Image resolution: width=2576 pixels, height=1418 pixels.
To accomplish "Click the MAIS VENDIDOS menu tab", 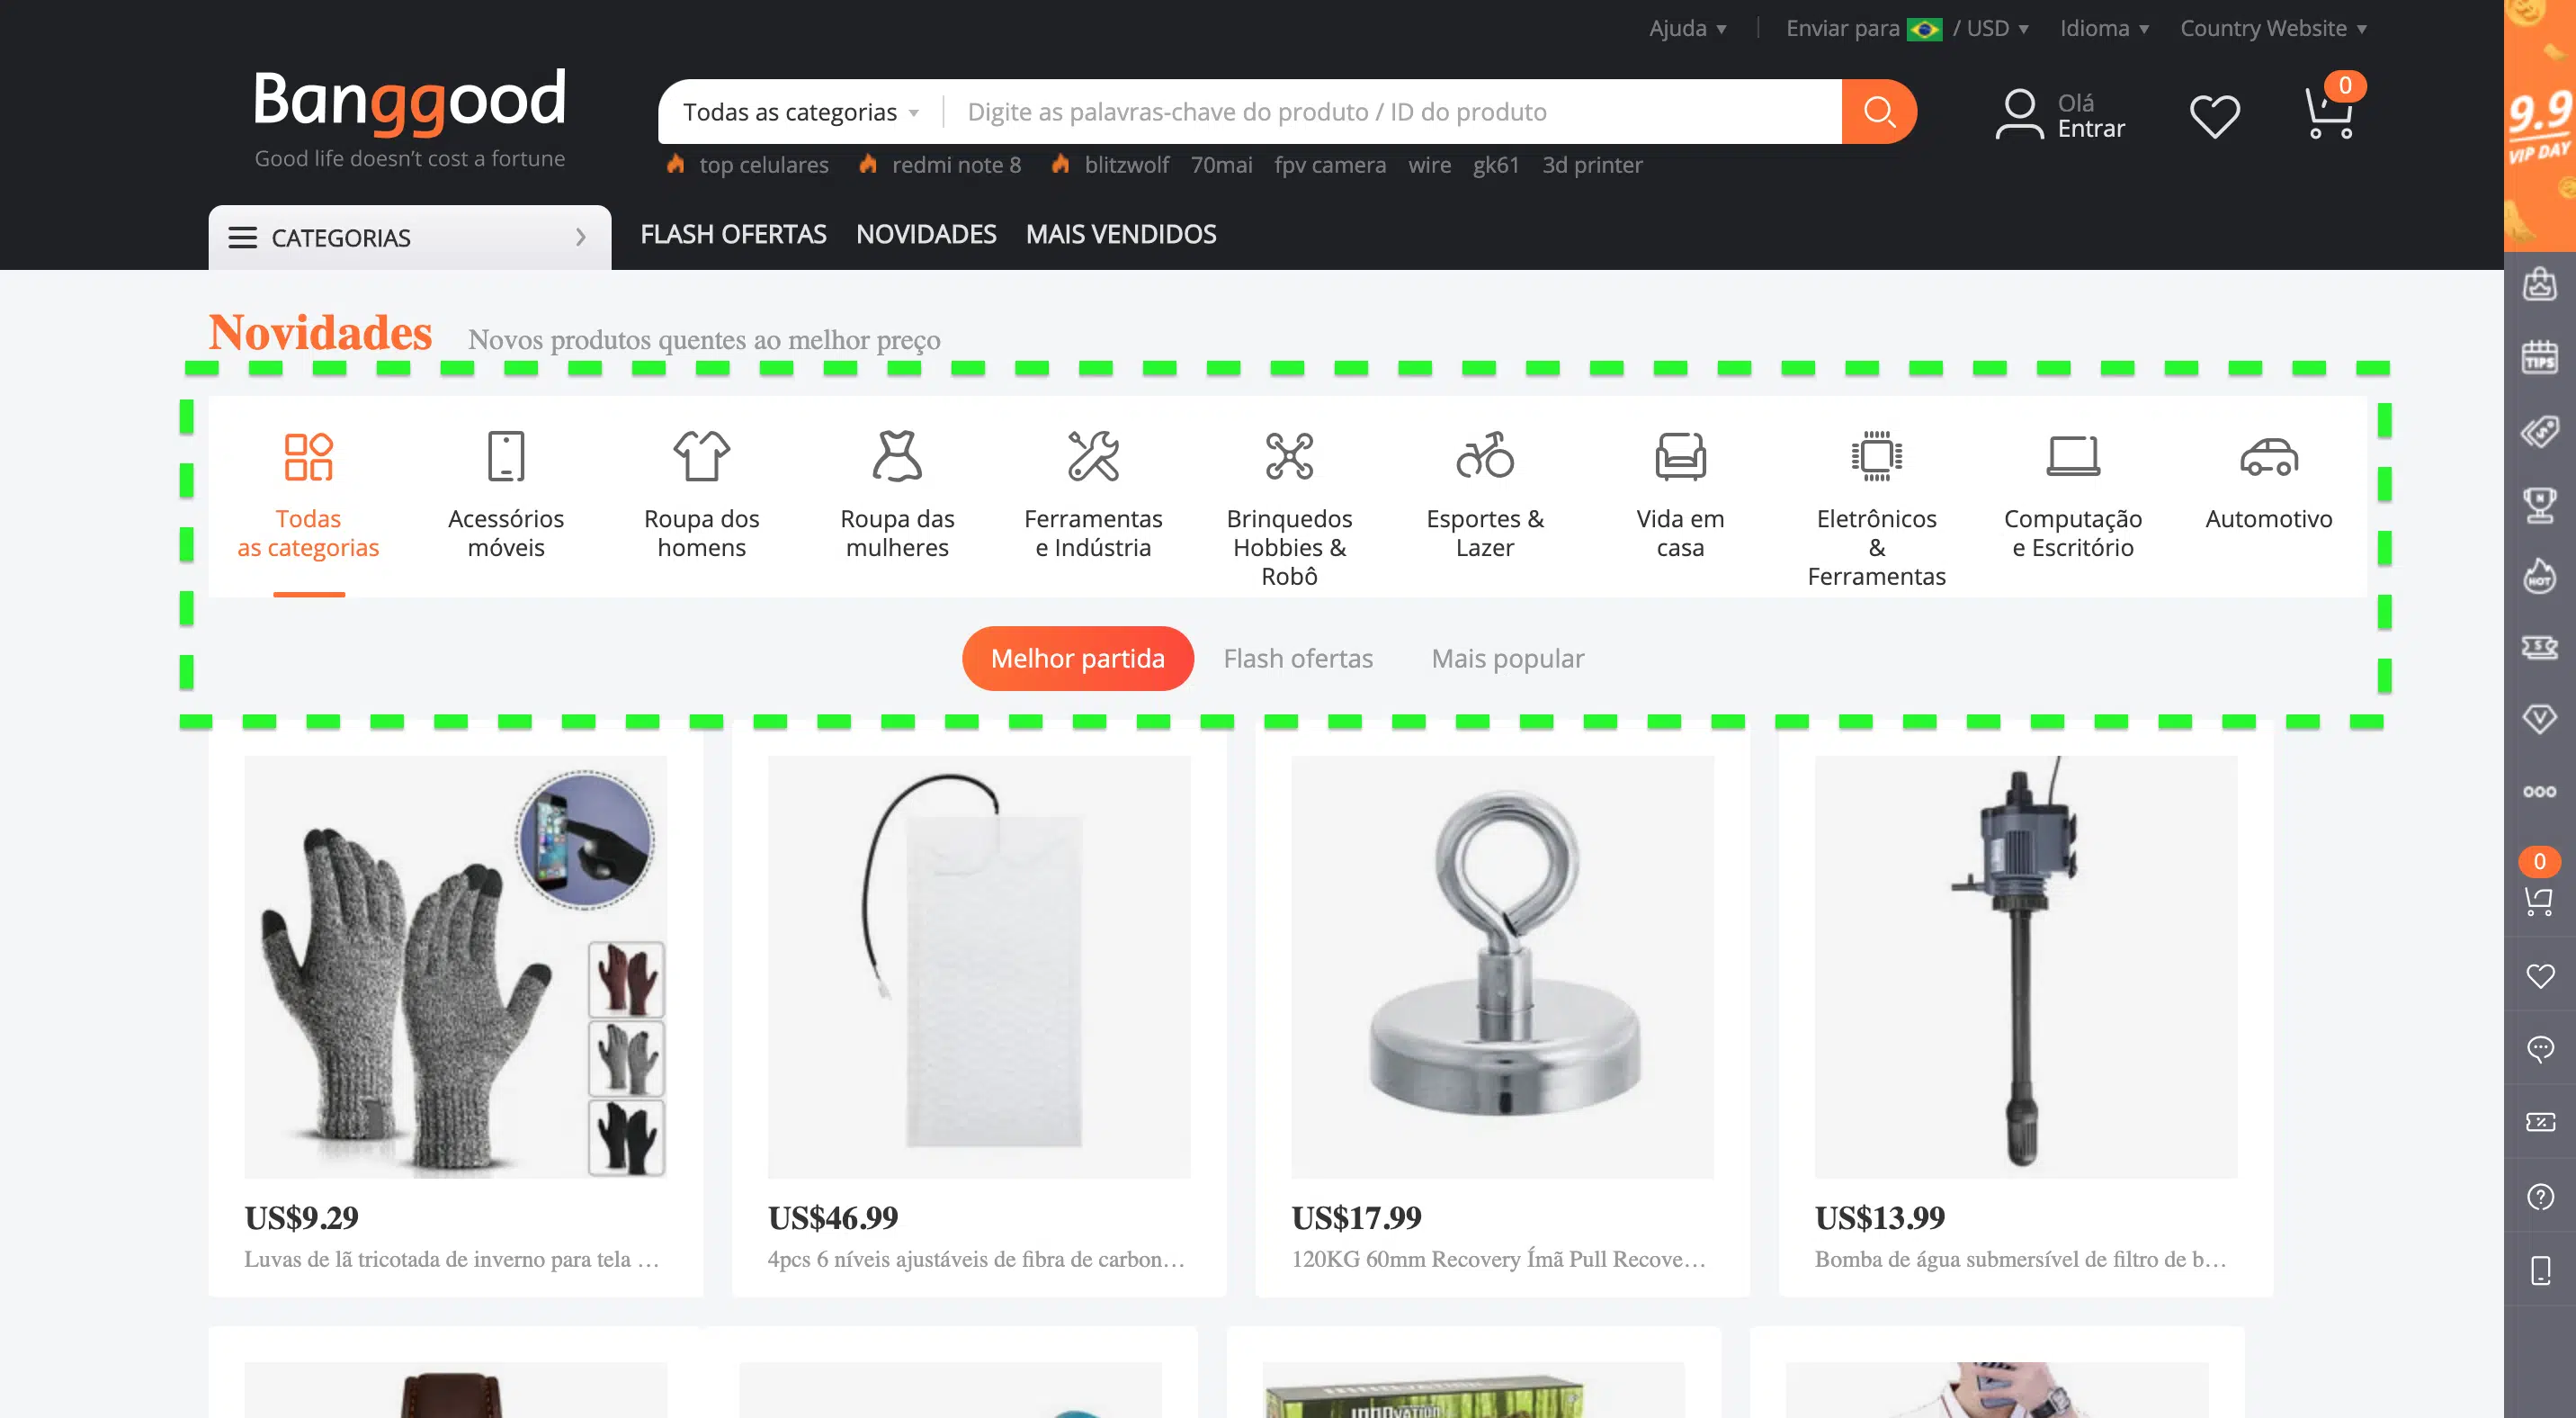I will [1121, 232].
